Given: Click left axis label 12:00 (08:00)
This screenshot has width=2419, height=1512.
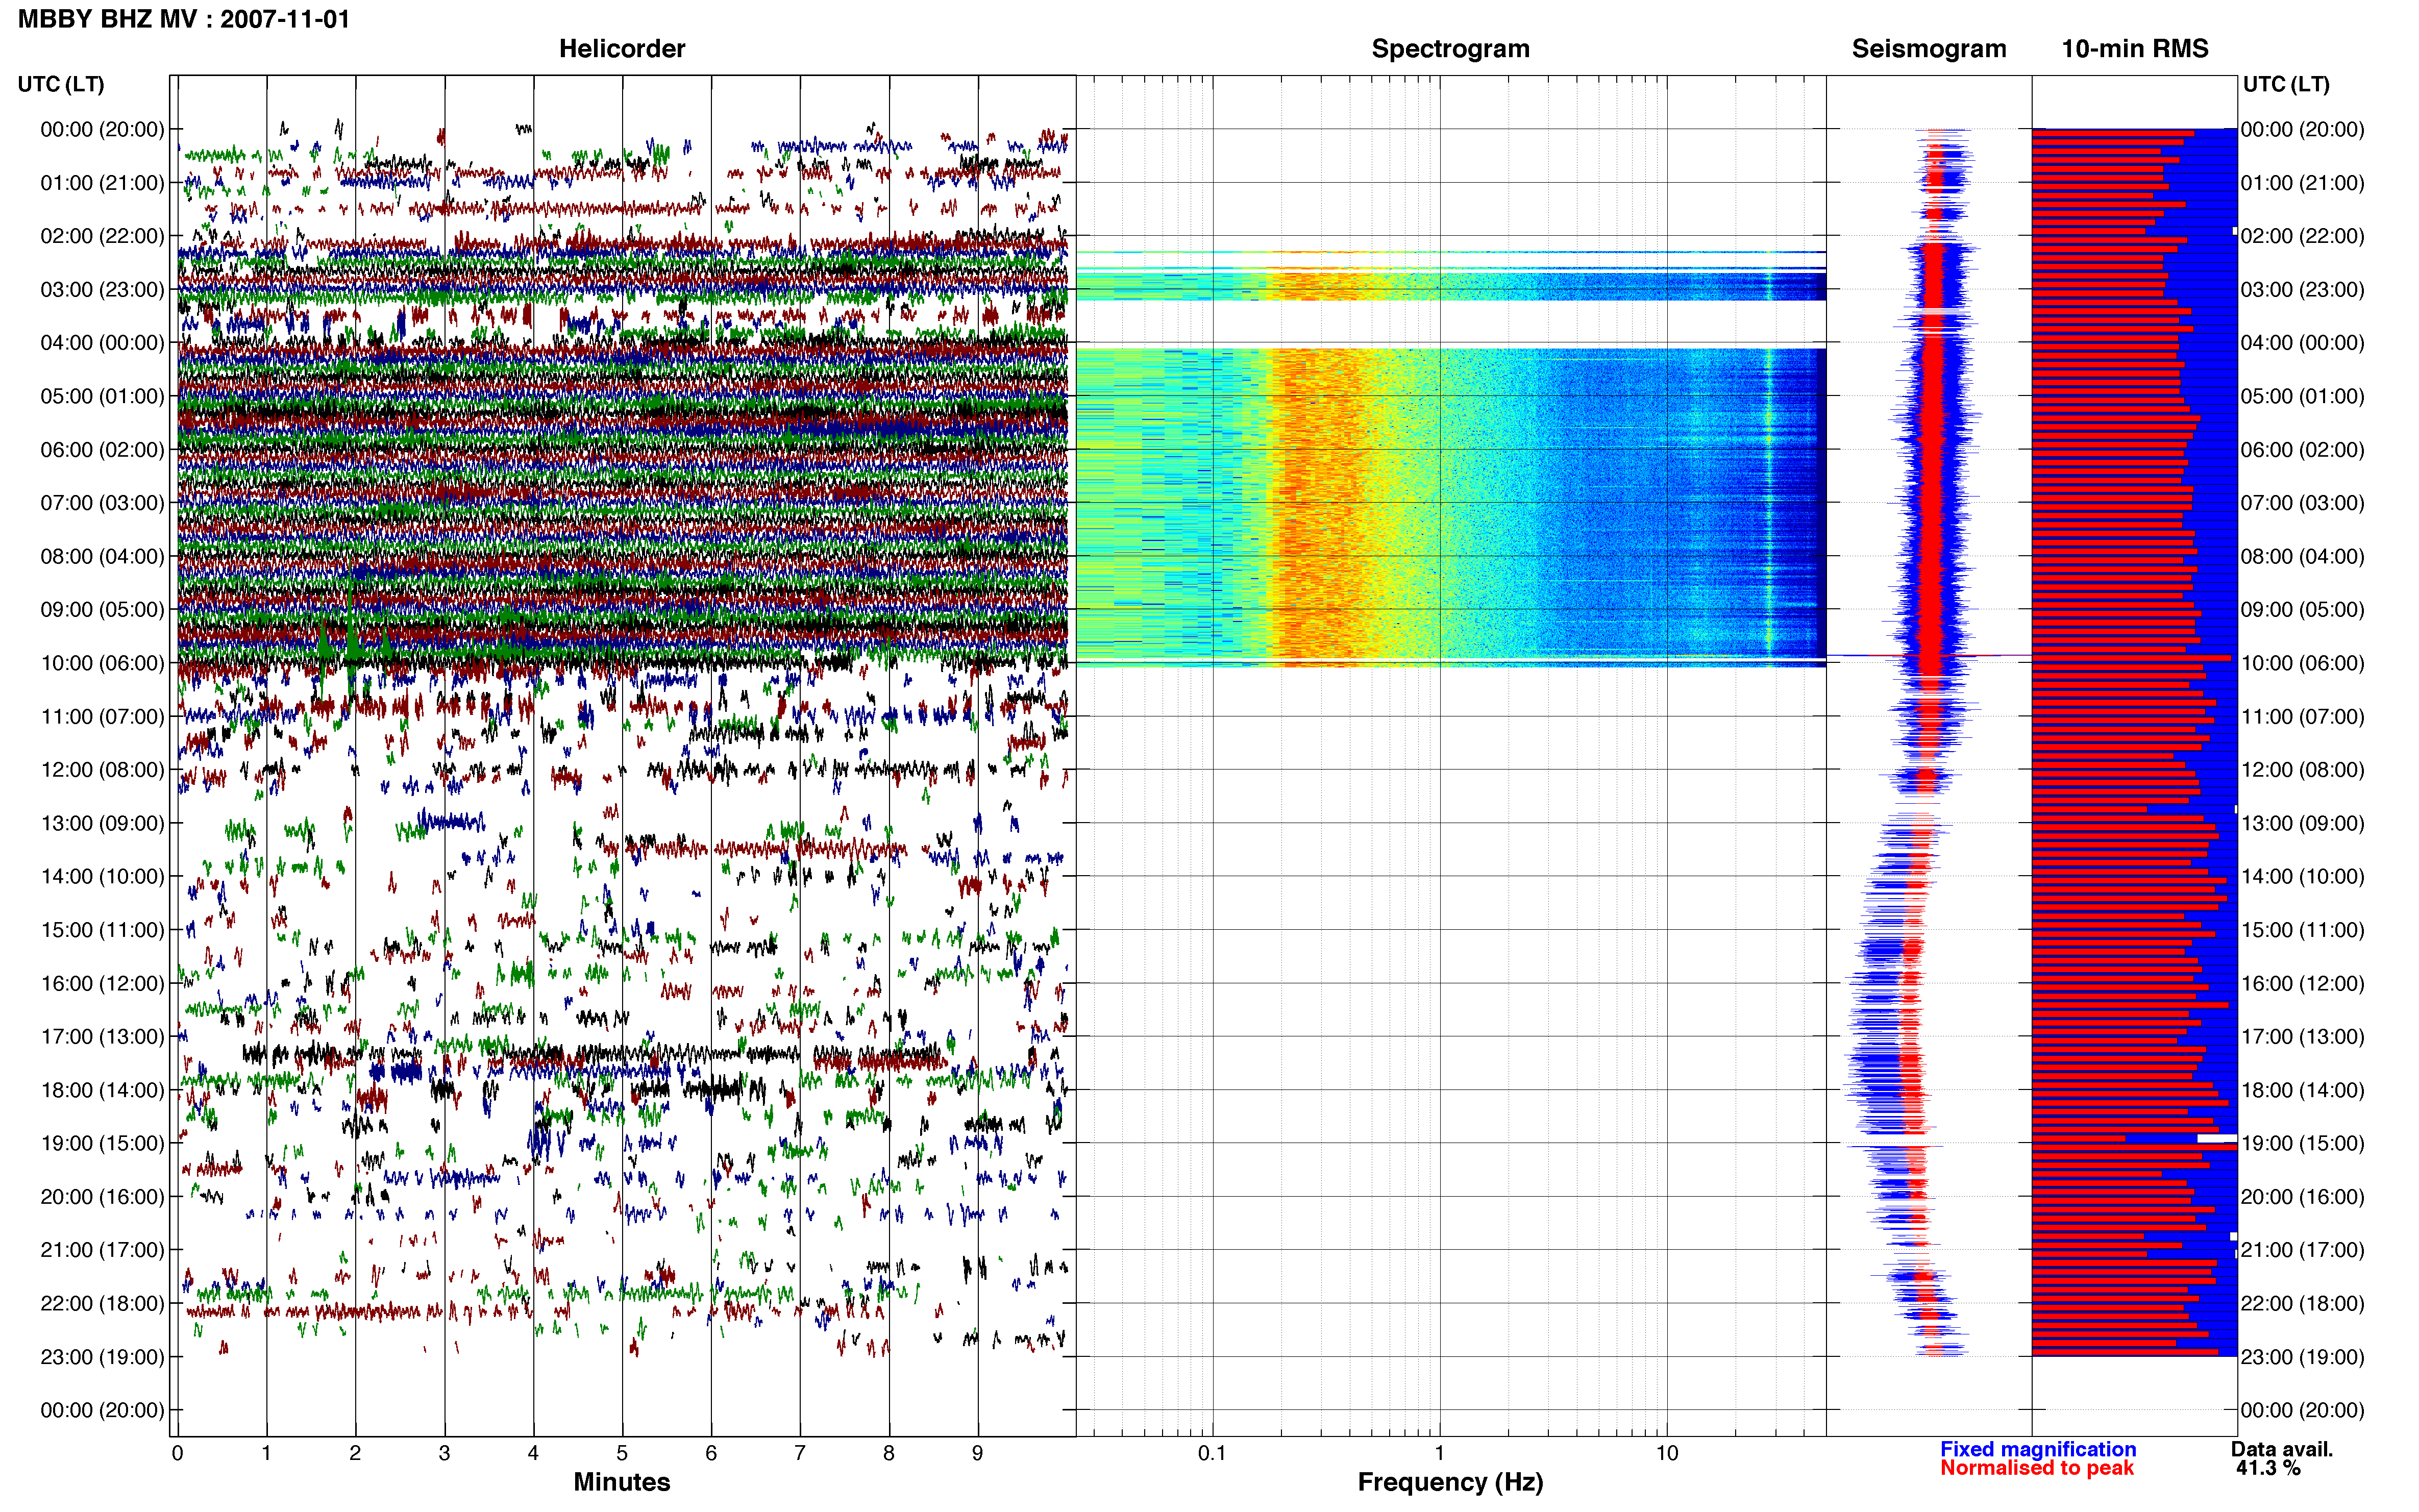Looking at the screenshot, I should [x=103, y=770].
